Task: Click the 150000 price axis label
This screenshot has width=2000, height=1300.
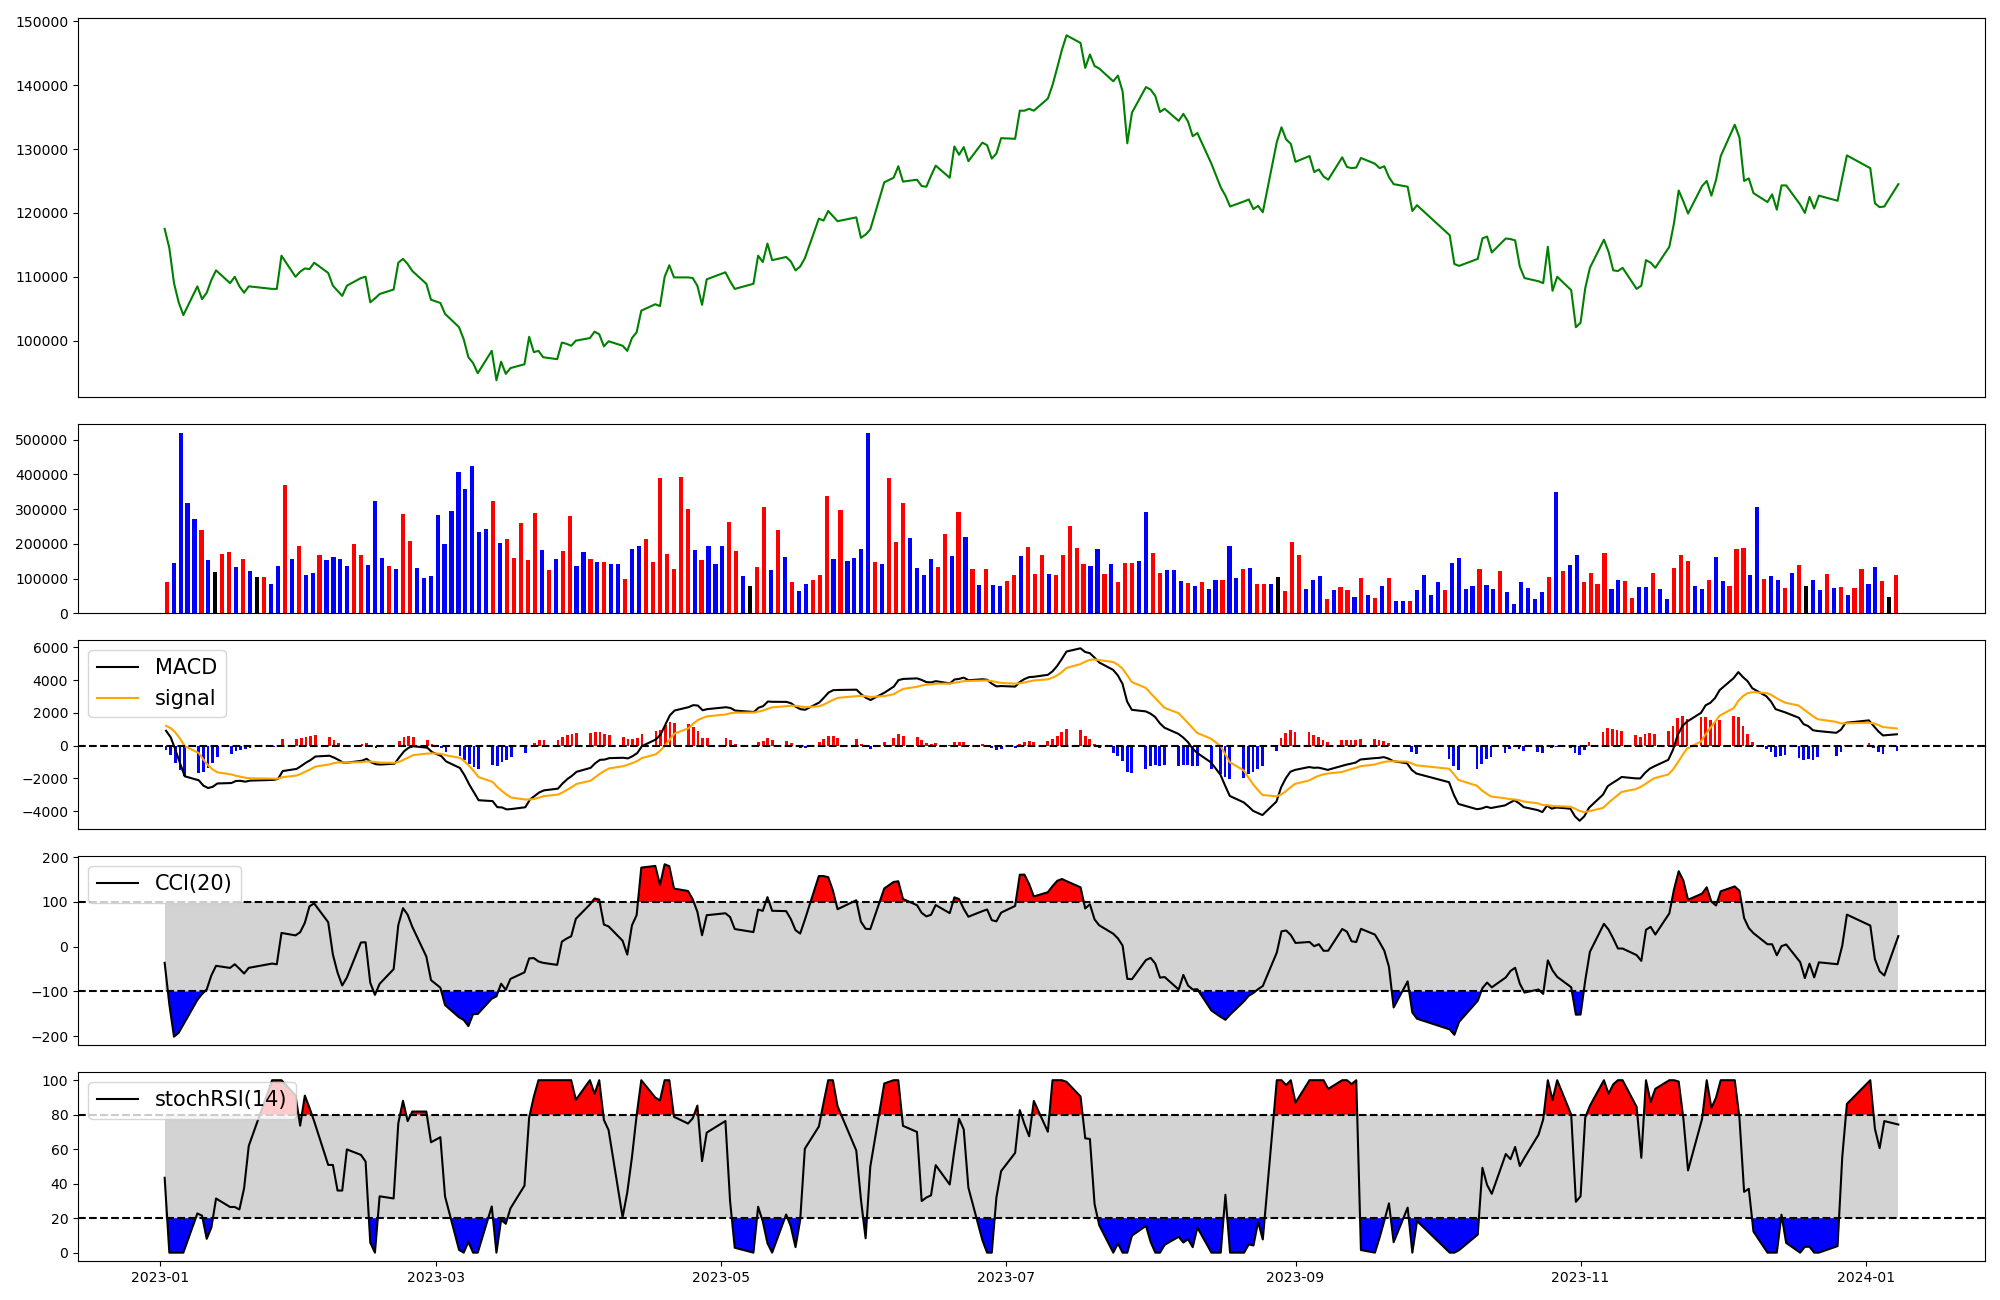Action: (x=42, y=22)
